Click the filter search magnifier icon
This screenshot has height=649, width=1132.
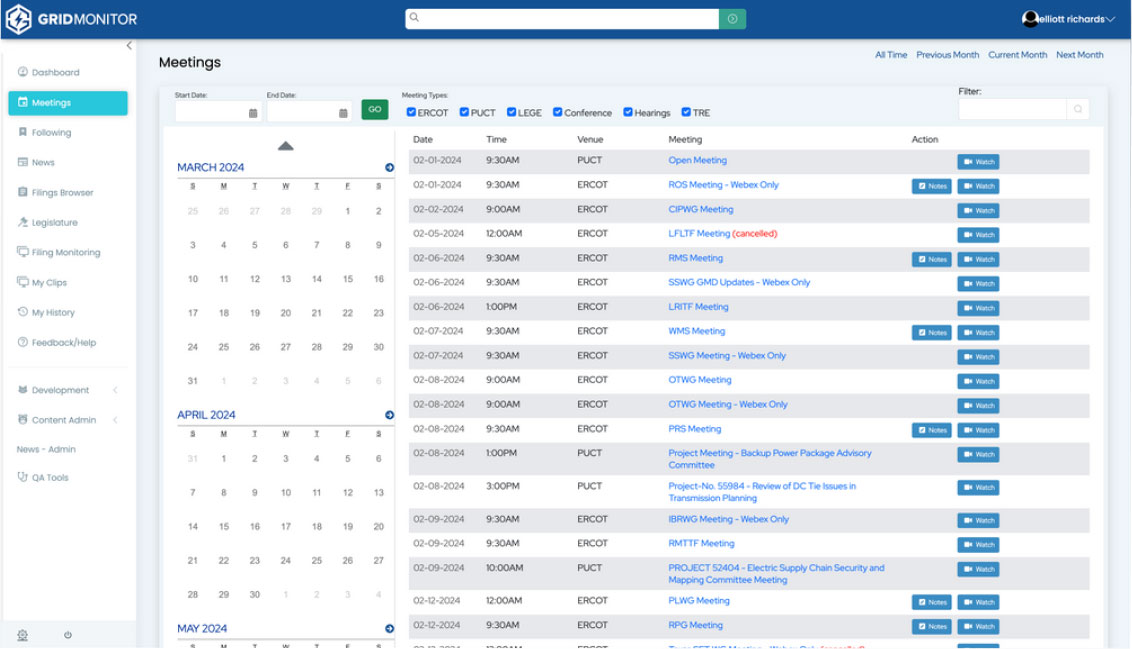(x=1077, y=109)
